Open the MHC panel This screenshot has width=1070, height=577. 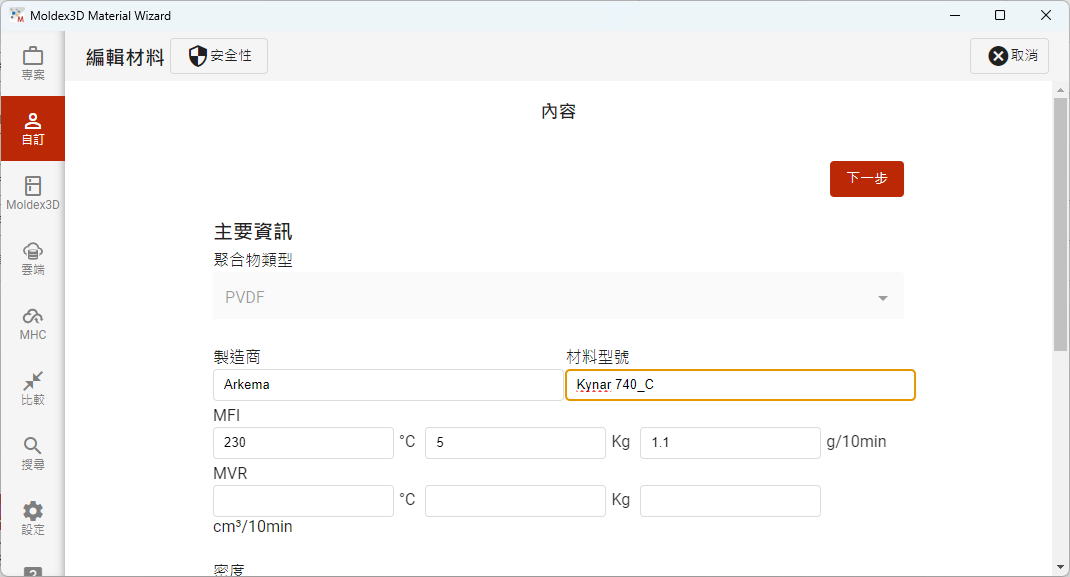[x=33, y=324]
